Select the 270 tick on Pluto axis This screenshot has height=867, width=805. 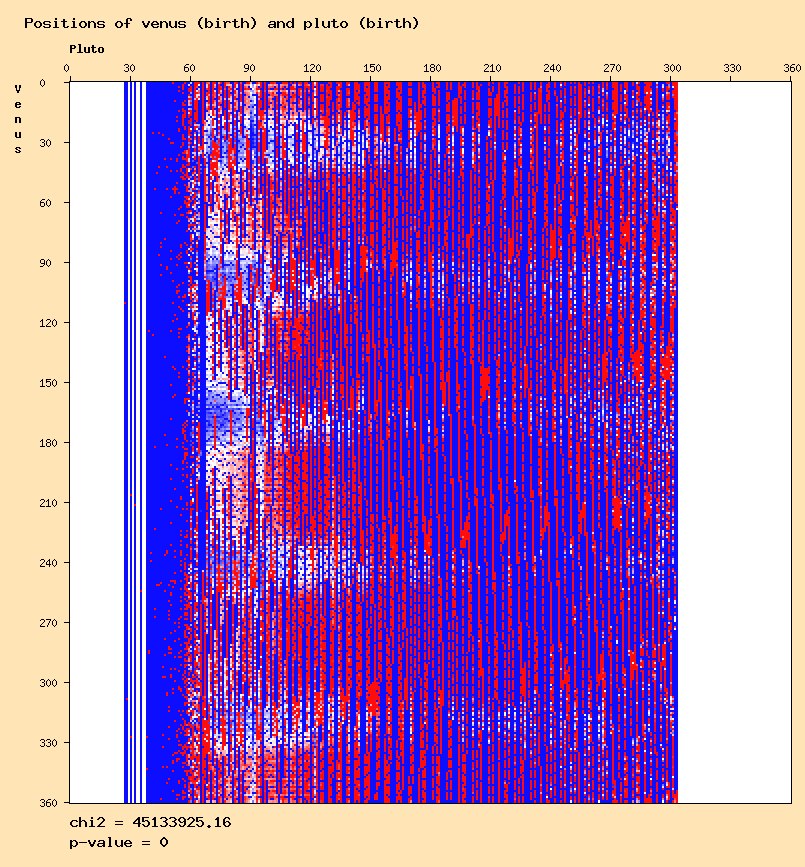[x=612, y=68]
